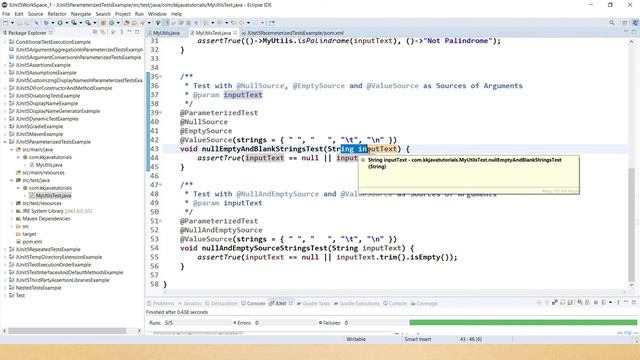Open the Source menu
The height and width of the screenshot is (360, 640).
coord(35,14)
